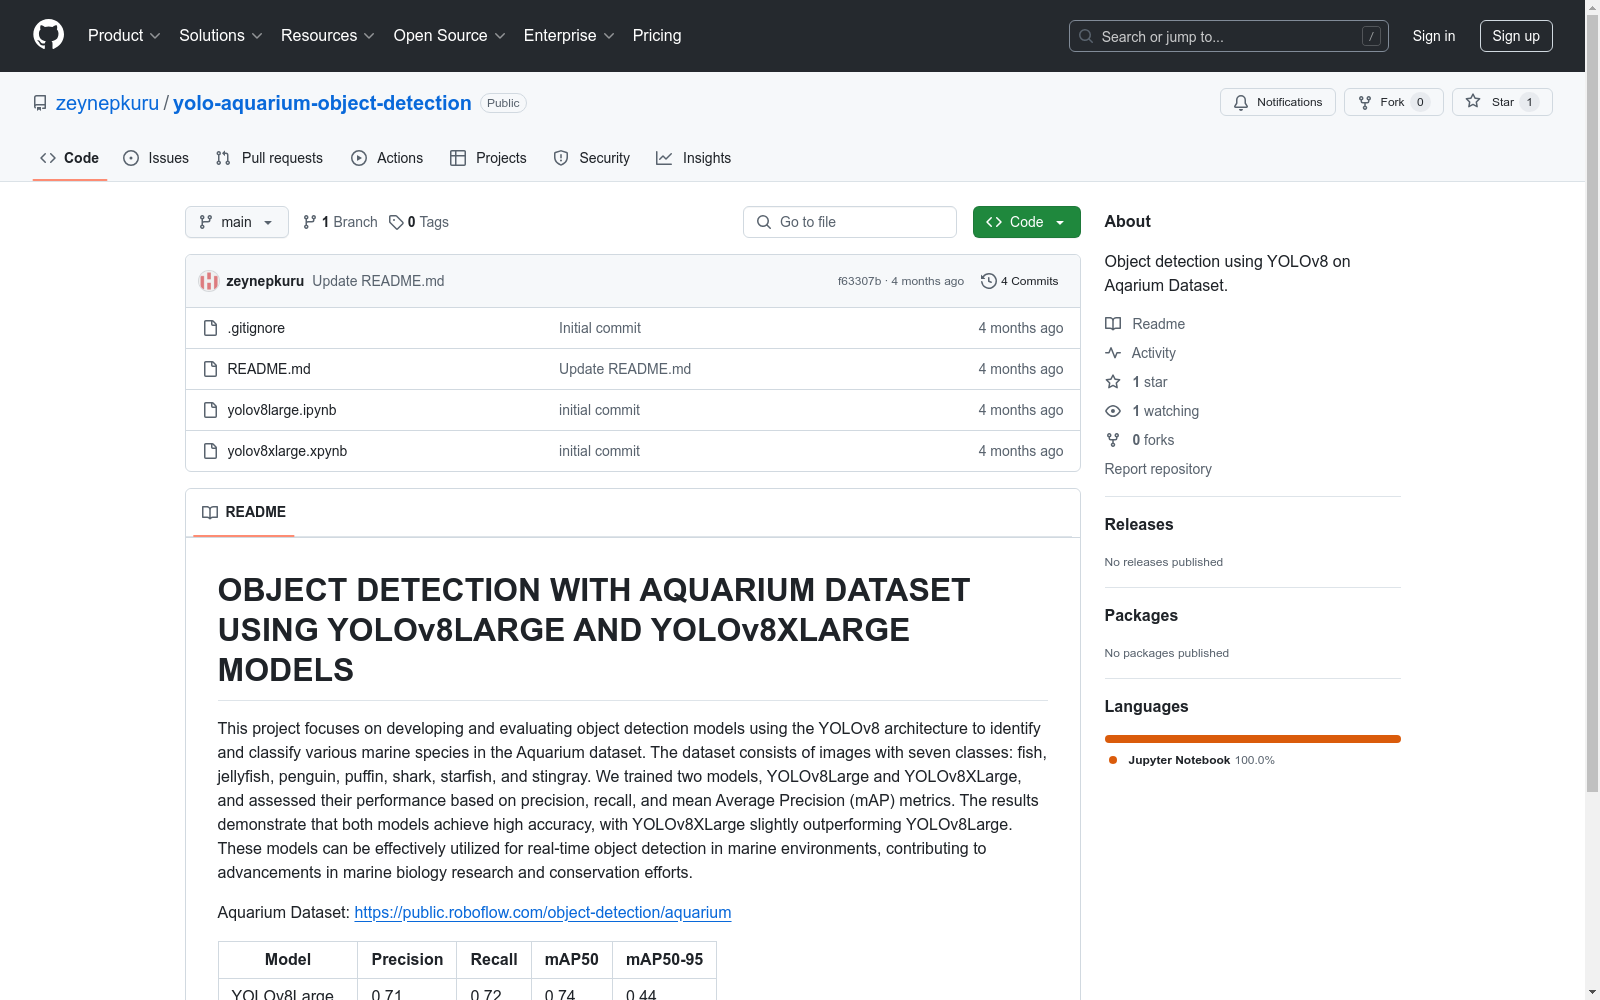The width and height of the screenshot is (1600, 1000).
Task: Go to Pull requests tab
Action: click(x=269, y=158)
